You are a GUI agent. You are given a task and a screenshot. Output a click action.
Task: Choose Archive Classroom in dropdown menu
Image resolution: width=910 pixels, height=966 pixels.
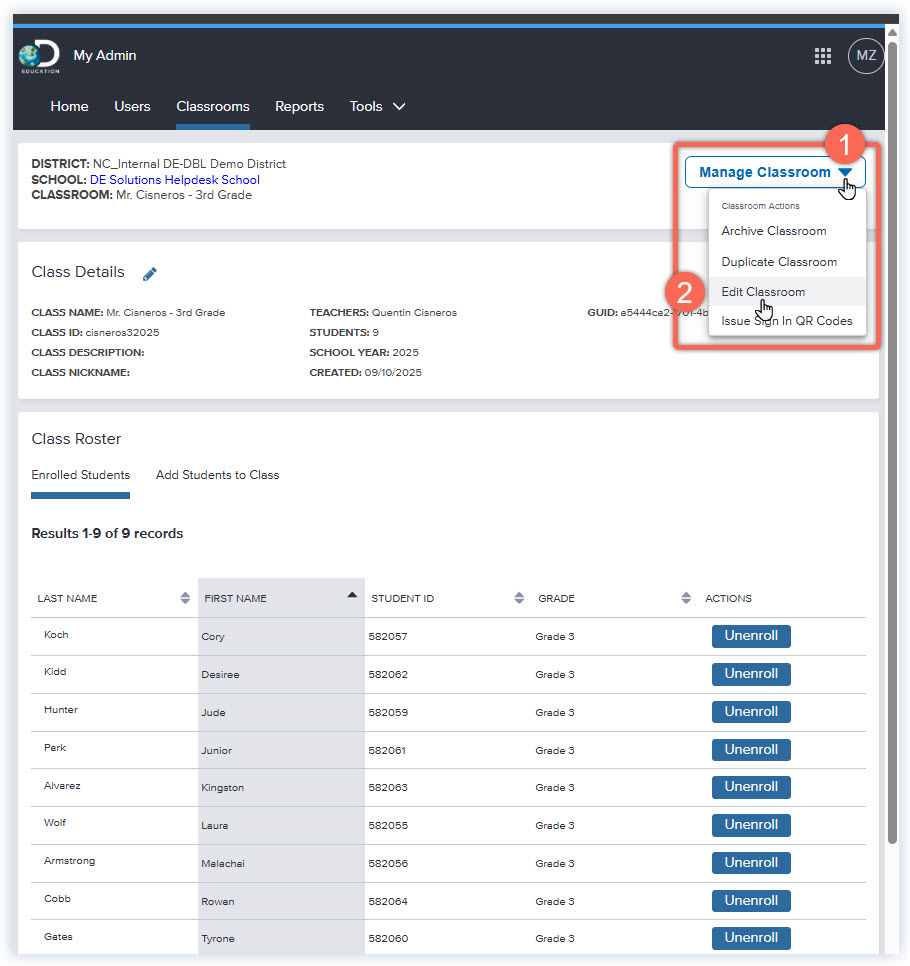click(773, 231)
